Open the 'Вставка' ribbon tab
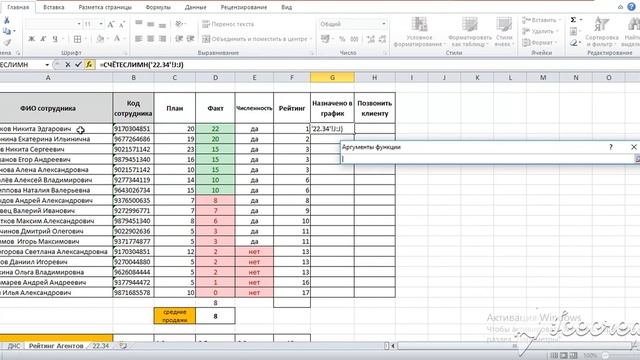The image size is (640, 360). pos(53,7)
